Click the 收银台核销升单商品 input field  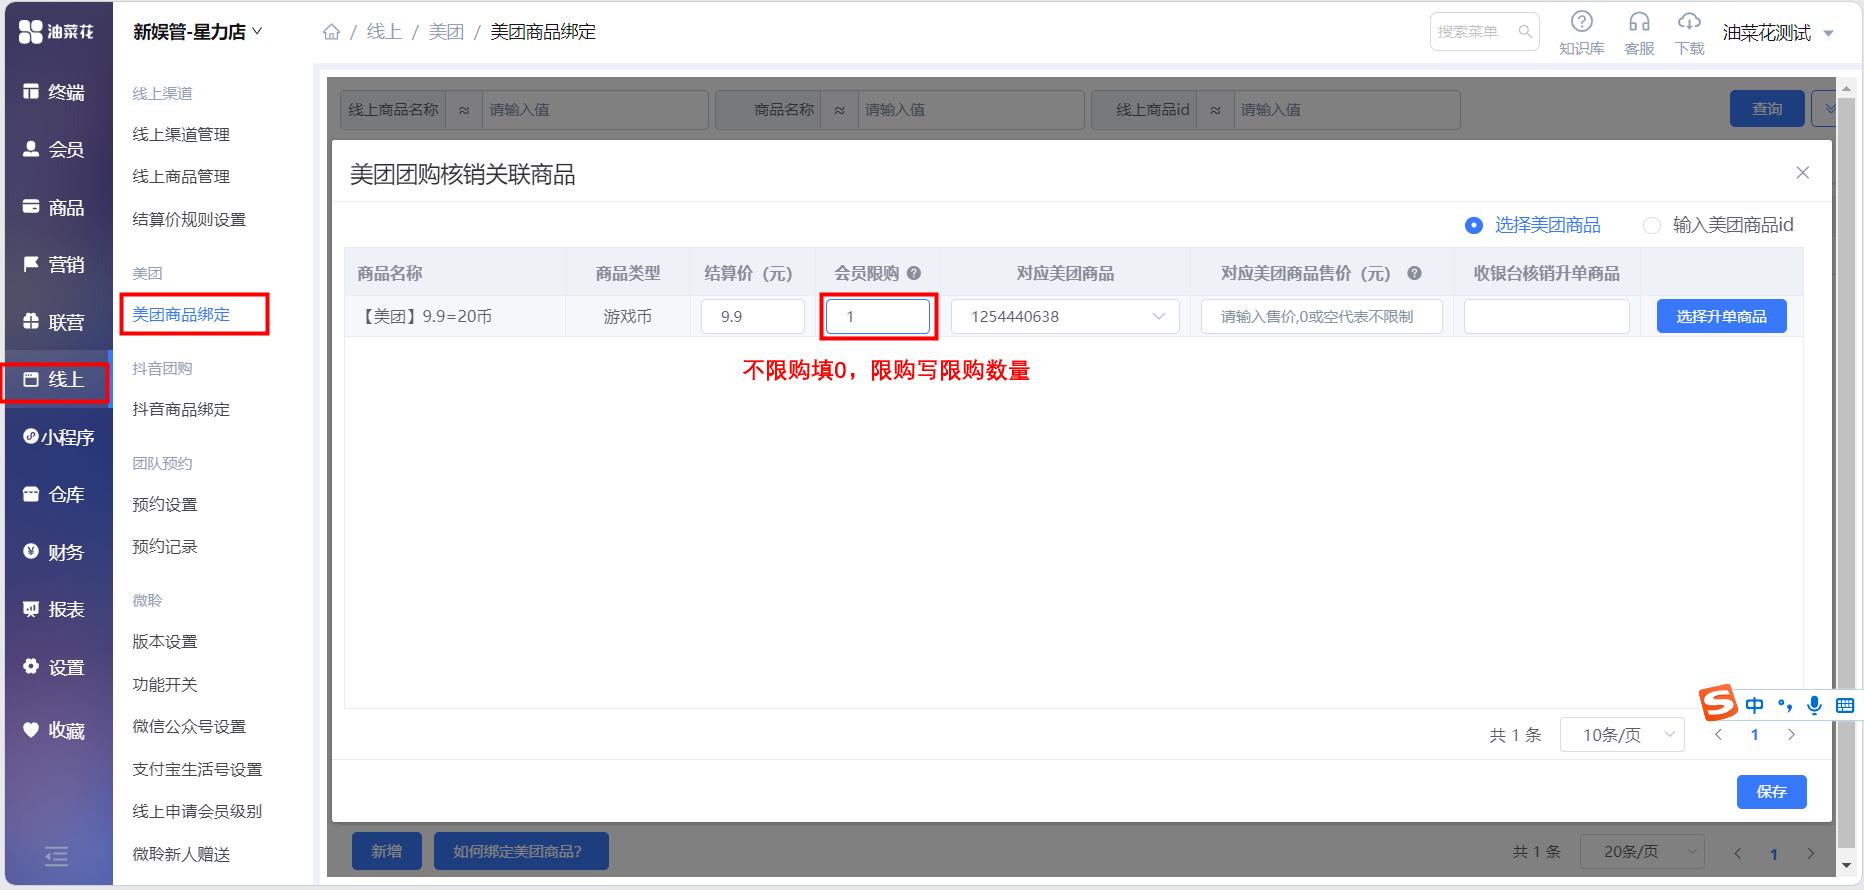pos(1547,316)
